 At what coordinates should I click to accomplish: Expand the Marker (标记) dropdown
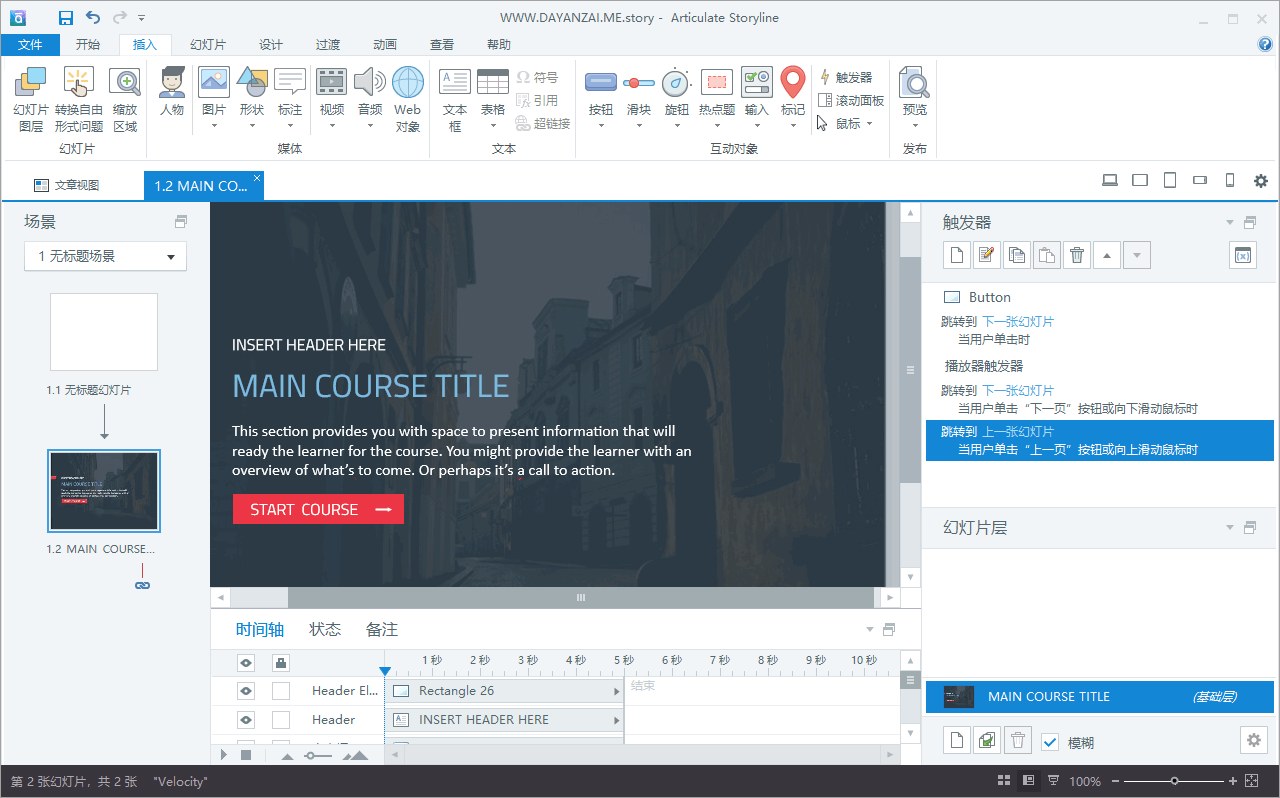coord(793,126)
